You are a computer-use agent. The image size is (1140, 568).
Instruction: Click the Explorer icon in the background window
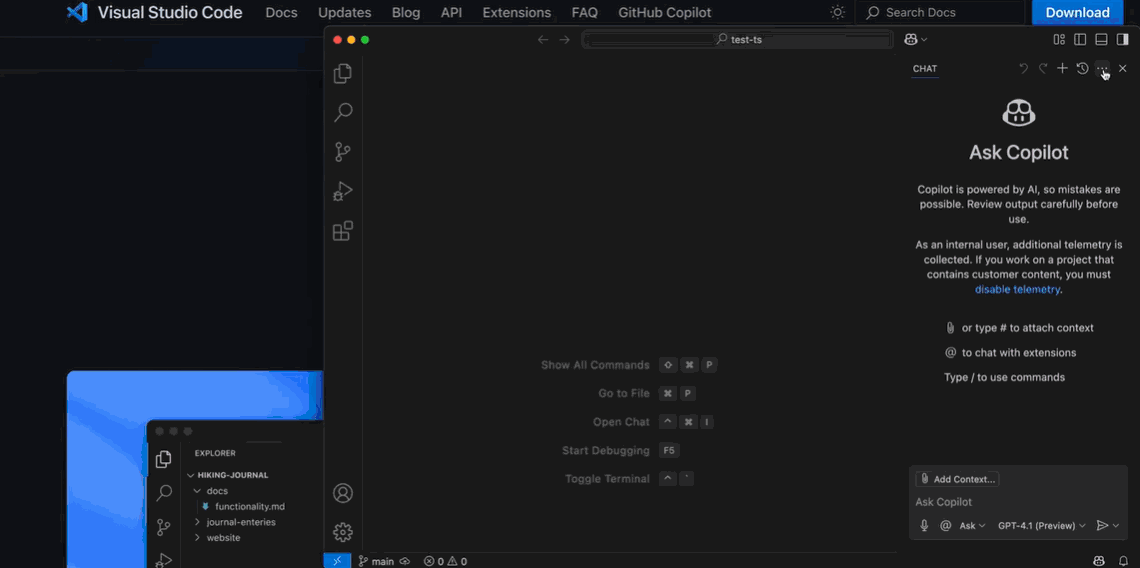(164, 459)
